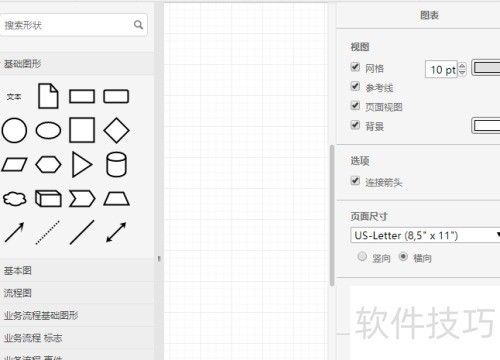Pick the diamond shape

click(x=116, y=130)
